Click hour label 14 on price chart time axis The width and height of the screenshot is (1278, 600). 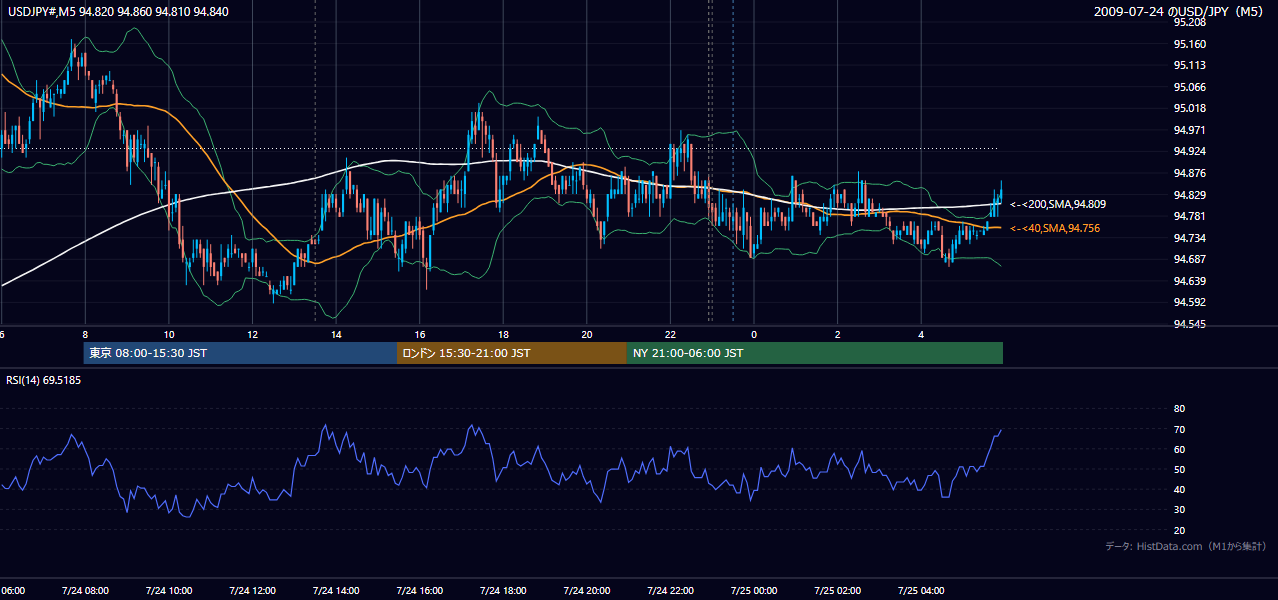pyautogui.click(x=336, y=335)
